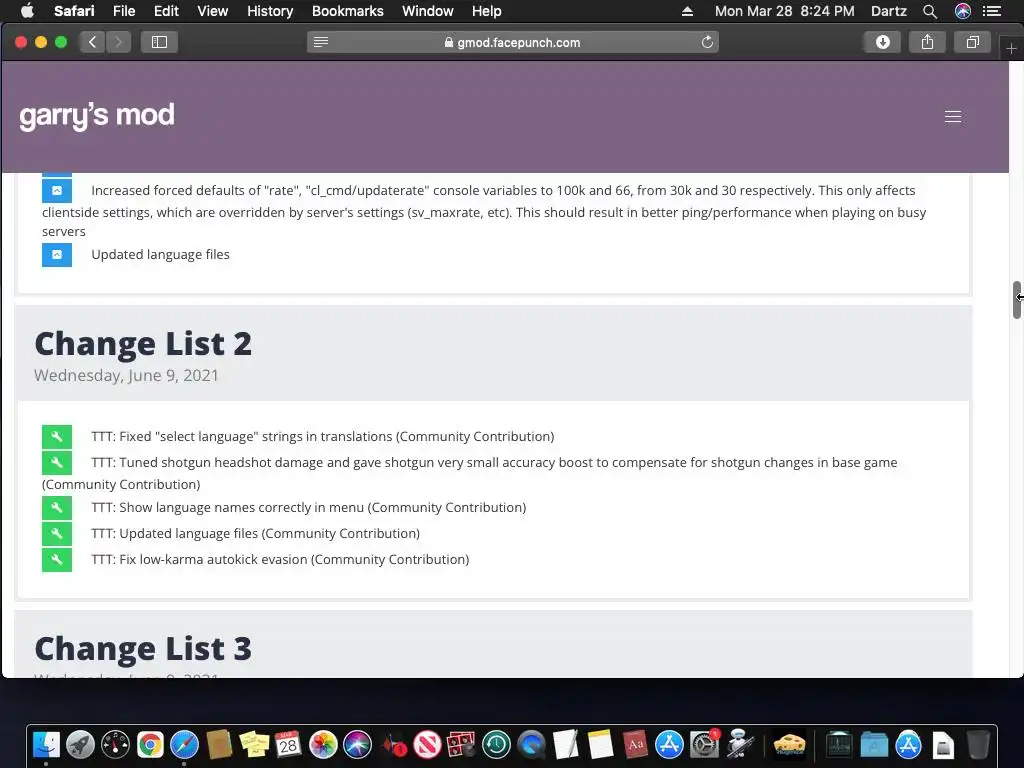Viewport: 1024px width, 768px height.
Task: Click the green wrench icon beside 'Fixed "select language" strings'
Action: [57, 437]
